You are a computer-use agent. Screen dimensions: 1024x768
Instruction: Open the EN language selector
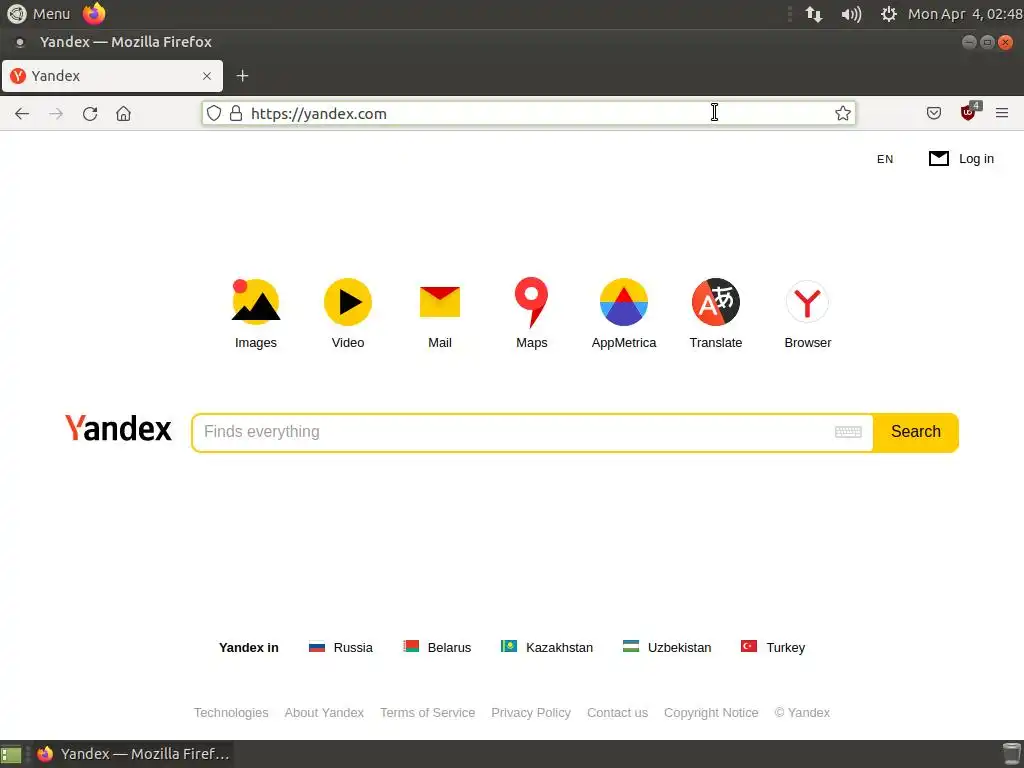pos(885,159)
